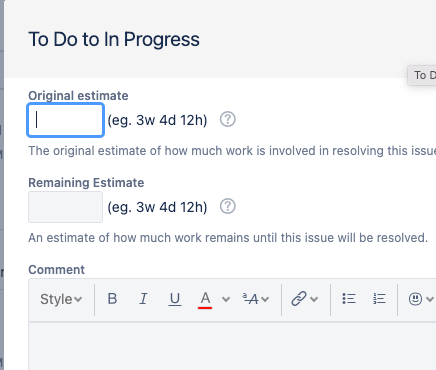The height and width of the screenshot is (370, 436).
Task: Insert a bulleted list
Action: click(349, 299)
